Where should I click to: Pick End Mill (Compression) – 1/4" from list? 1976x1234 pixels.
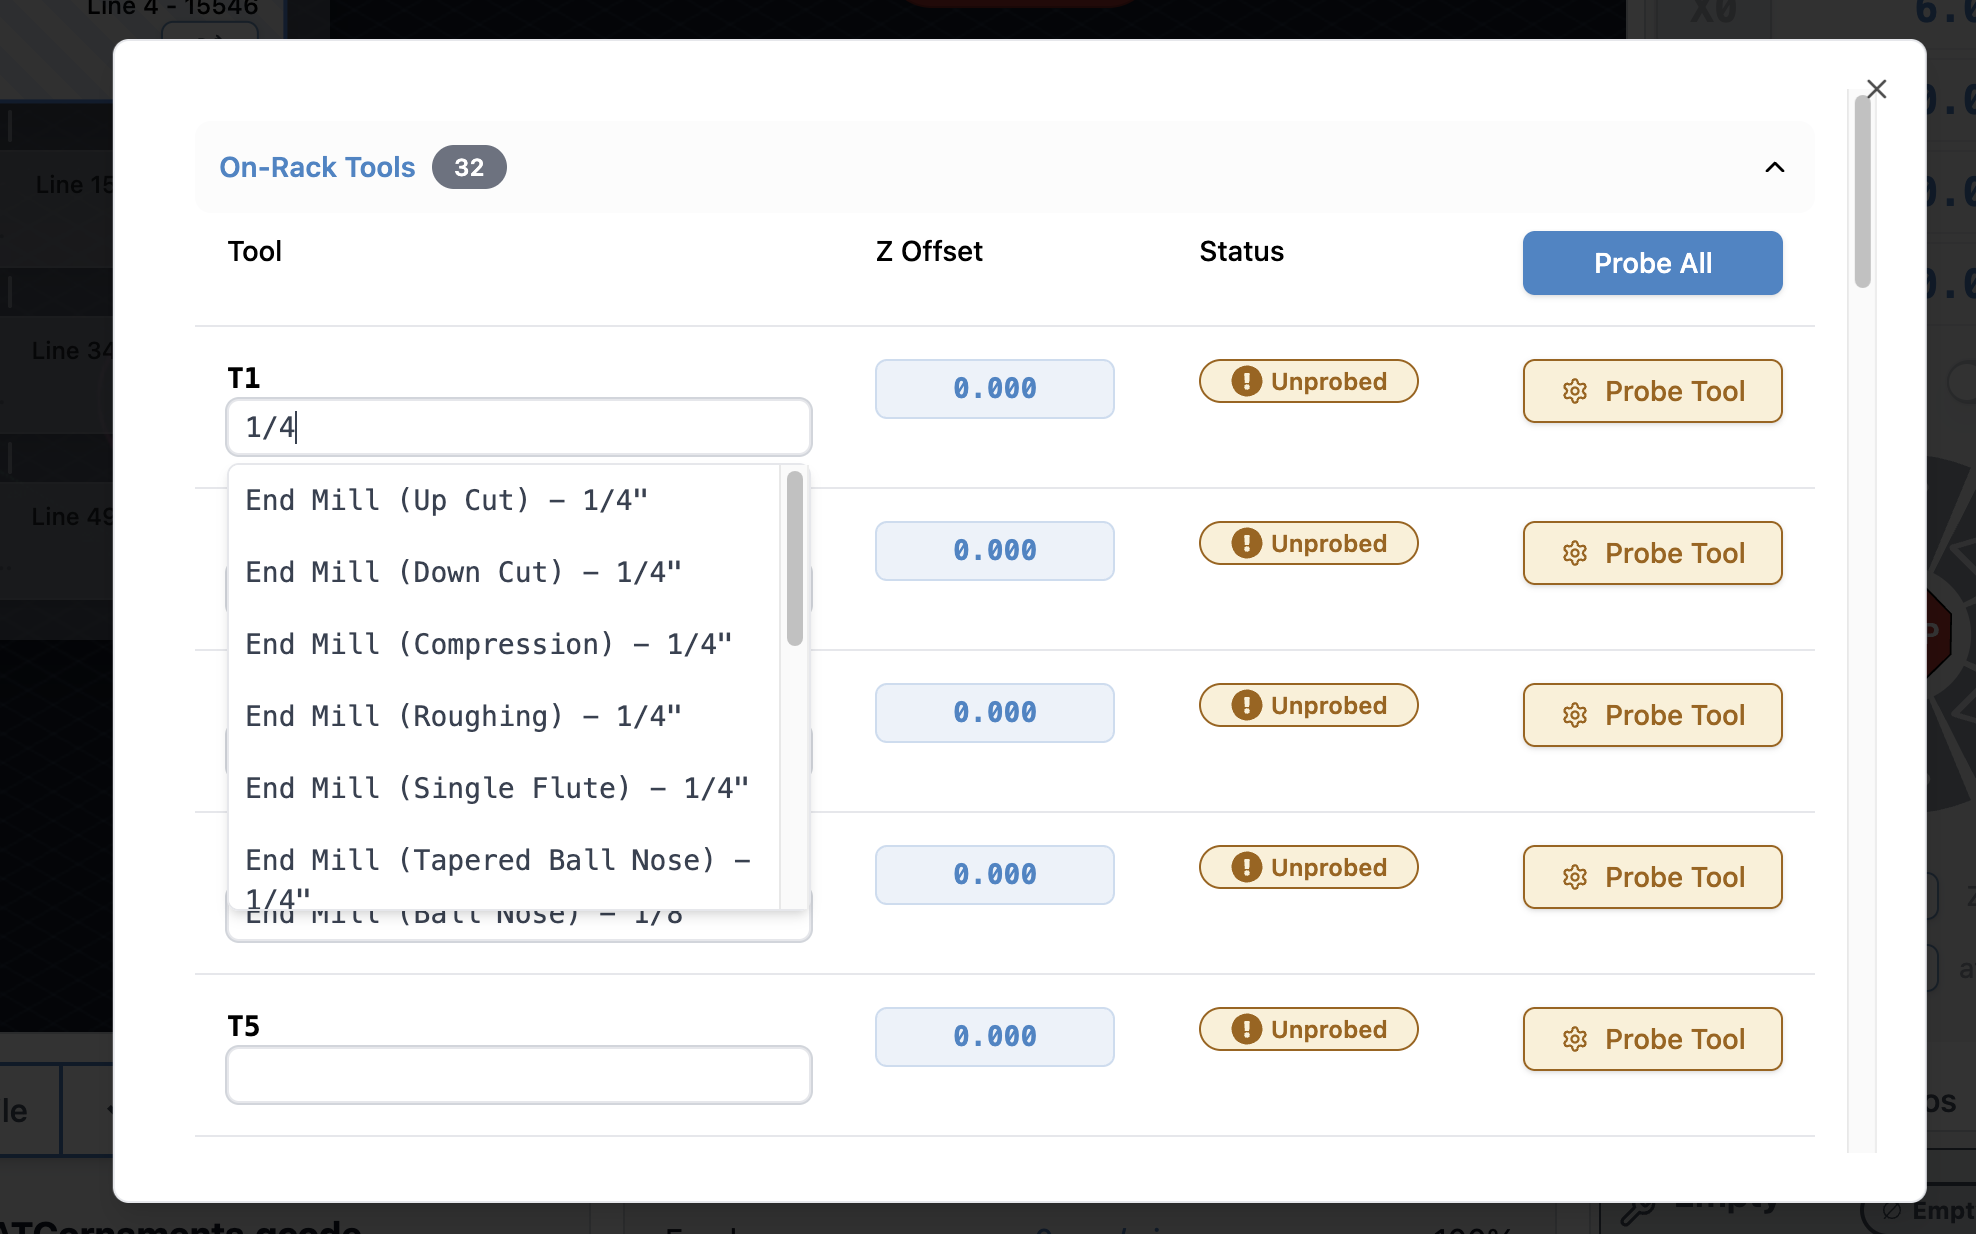pos(488,644)
